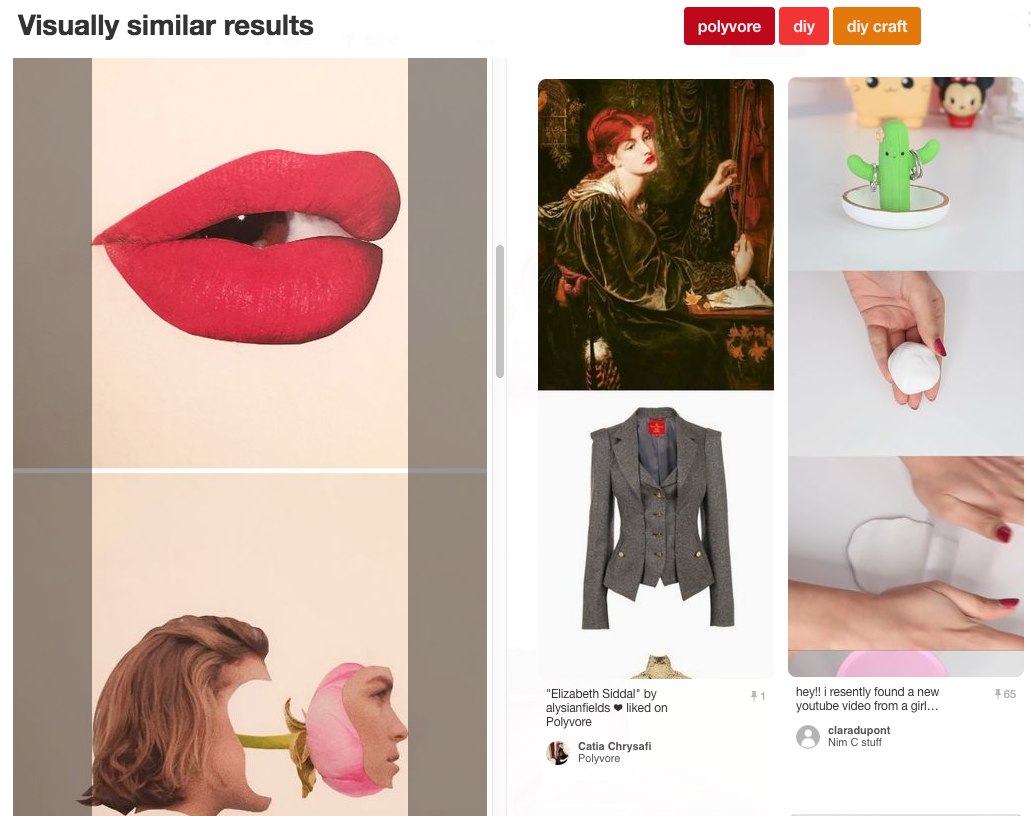Click the vertical scrollbar beside the collage

coord(500,311)
